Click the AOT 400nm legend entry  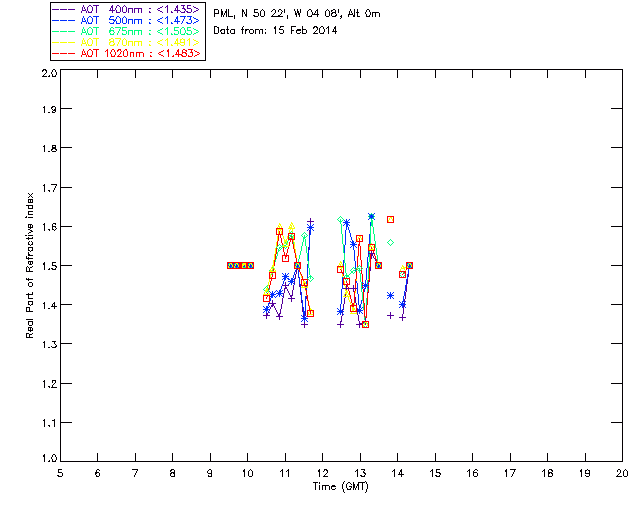point(126,9)
